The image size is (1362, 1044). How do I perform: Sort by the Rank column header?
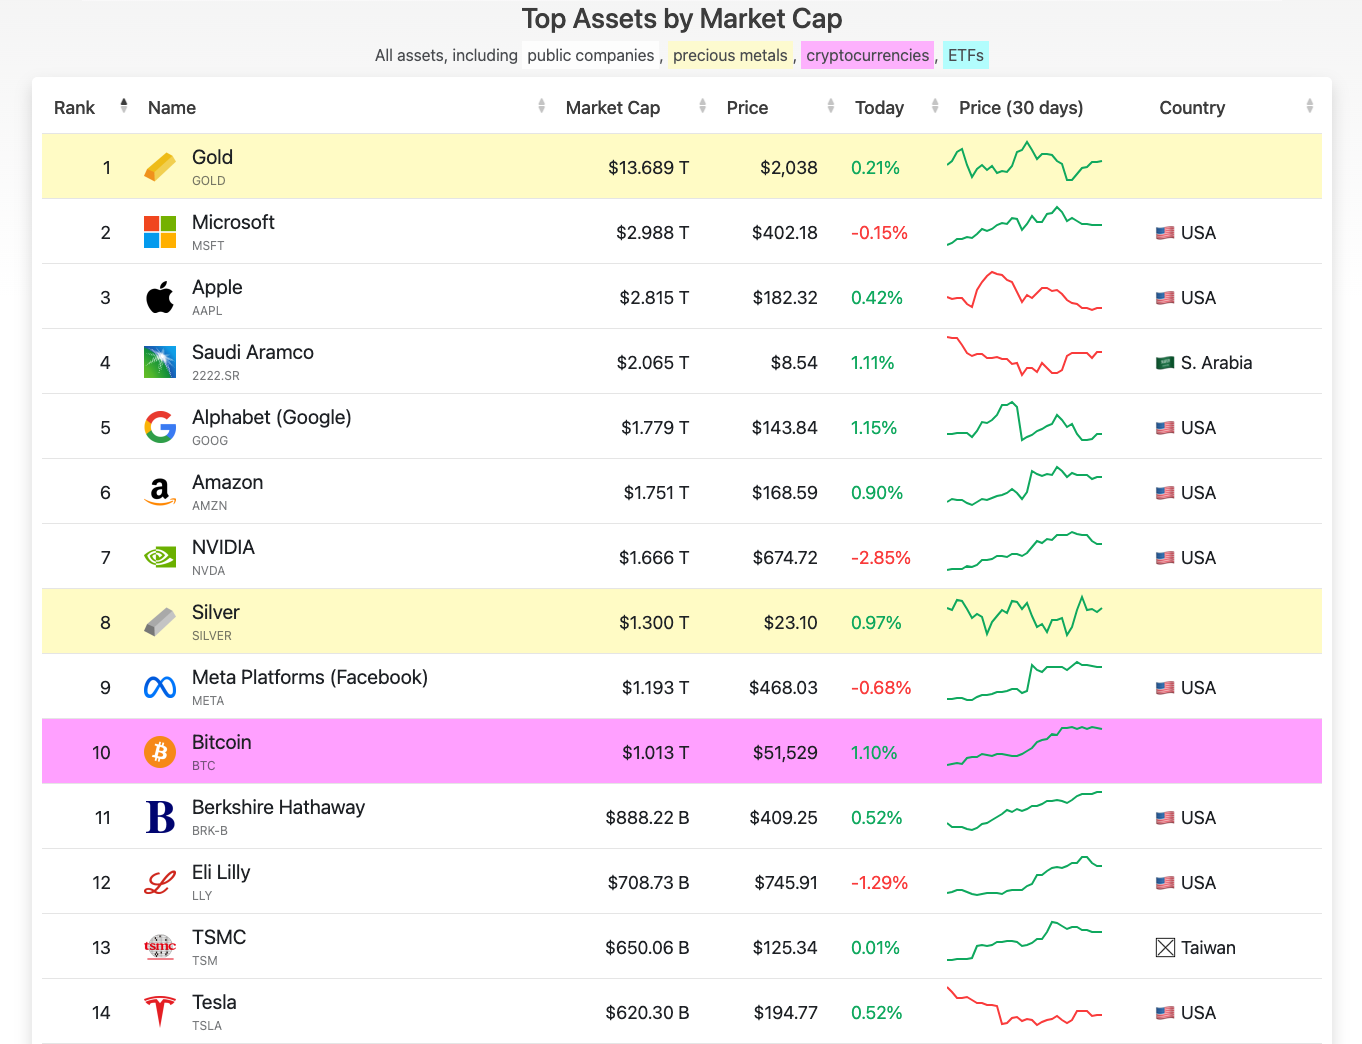click(75, 107)
